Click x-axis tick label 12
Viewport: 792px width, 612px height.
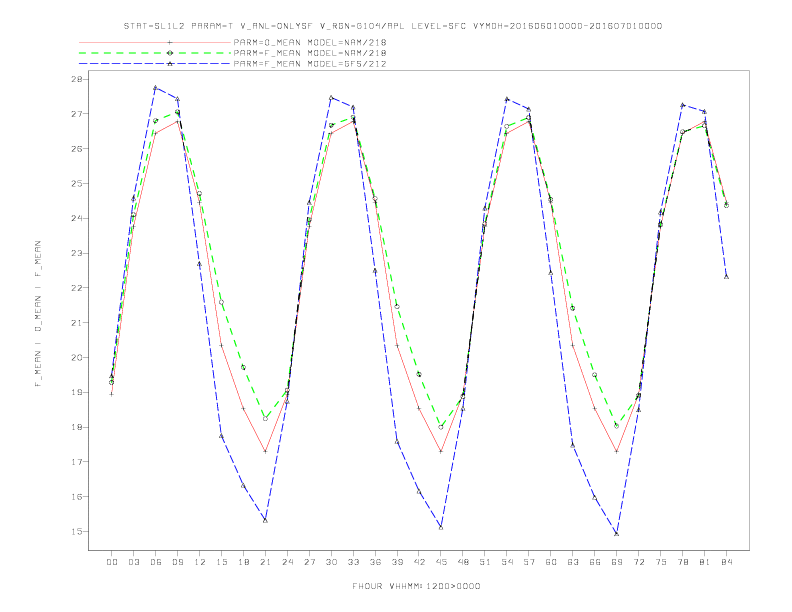pos(200,562)
